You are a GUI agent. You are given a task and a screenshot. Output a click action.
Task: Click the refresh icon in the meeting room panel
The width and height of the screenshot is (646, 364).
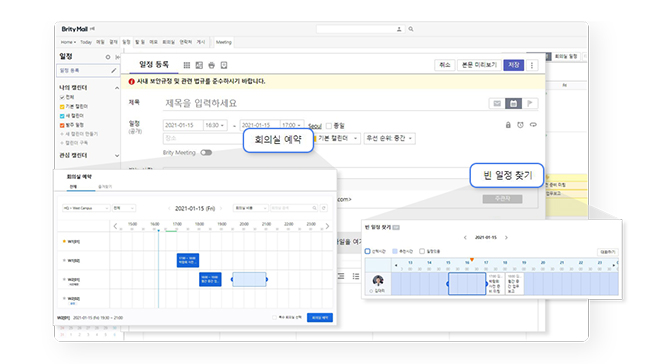click(x=324, y=208)
